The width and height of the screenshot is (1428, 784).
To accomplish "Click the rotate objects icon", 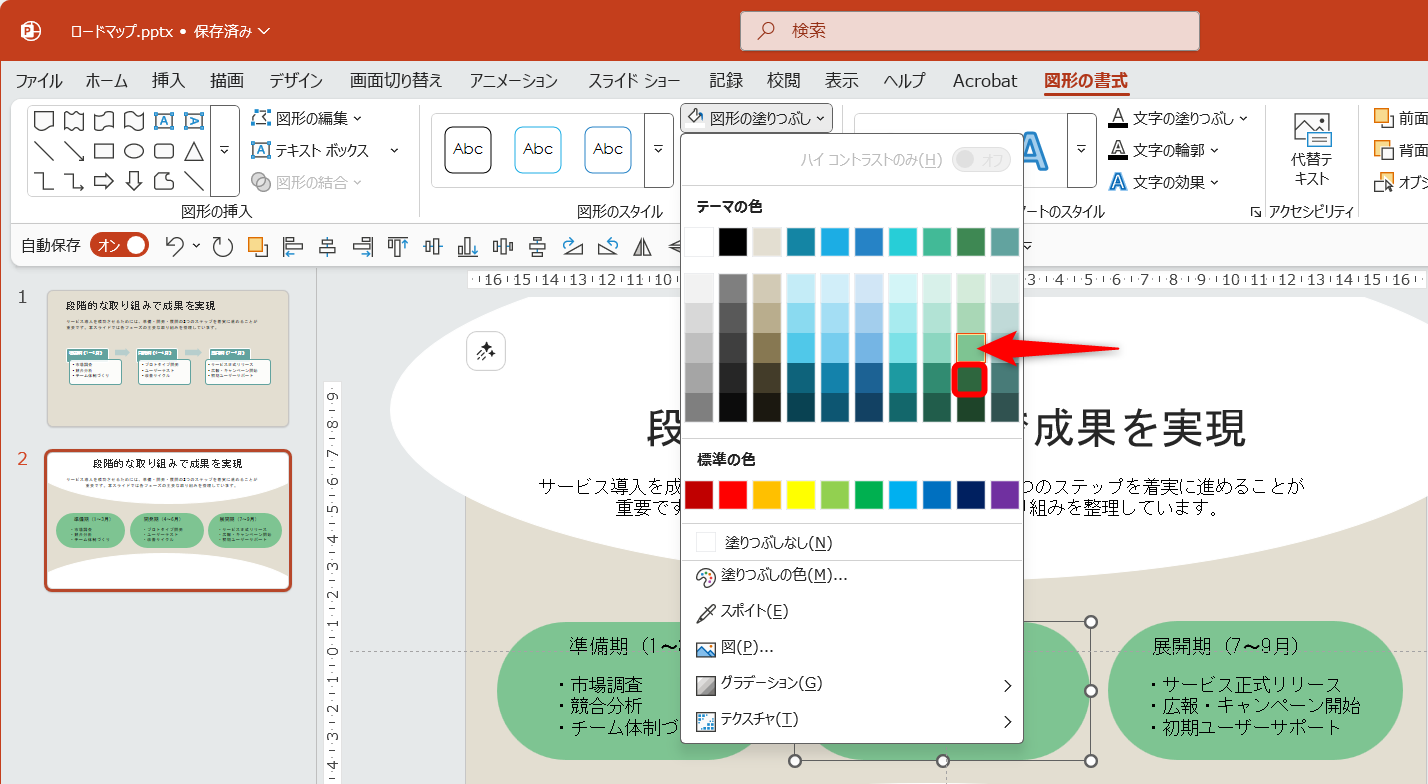I will coord(571,245).
